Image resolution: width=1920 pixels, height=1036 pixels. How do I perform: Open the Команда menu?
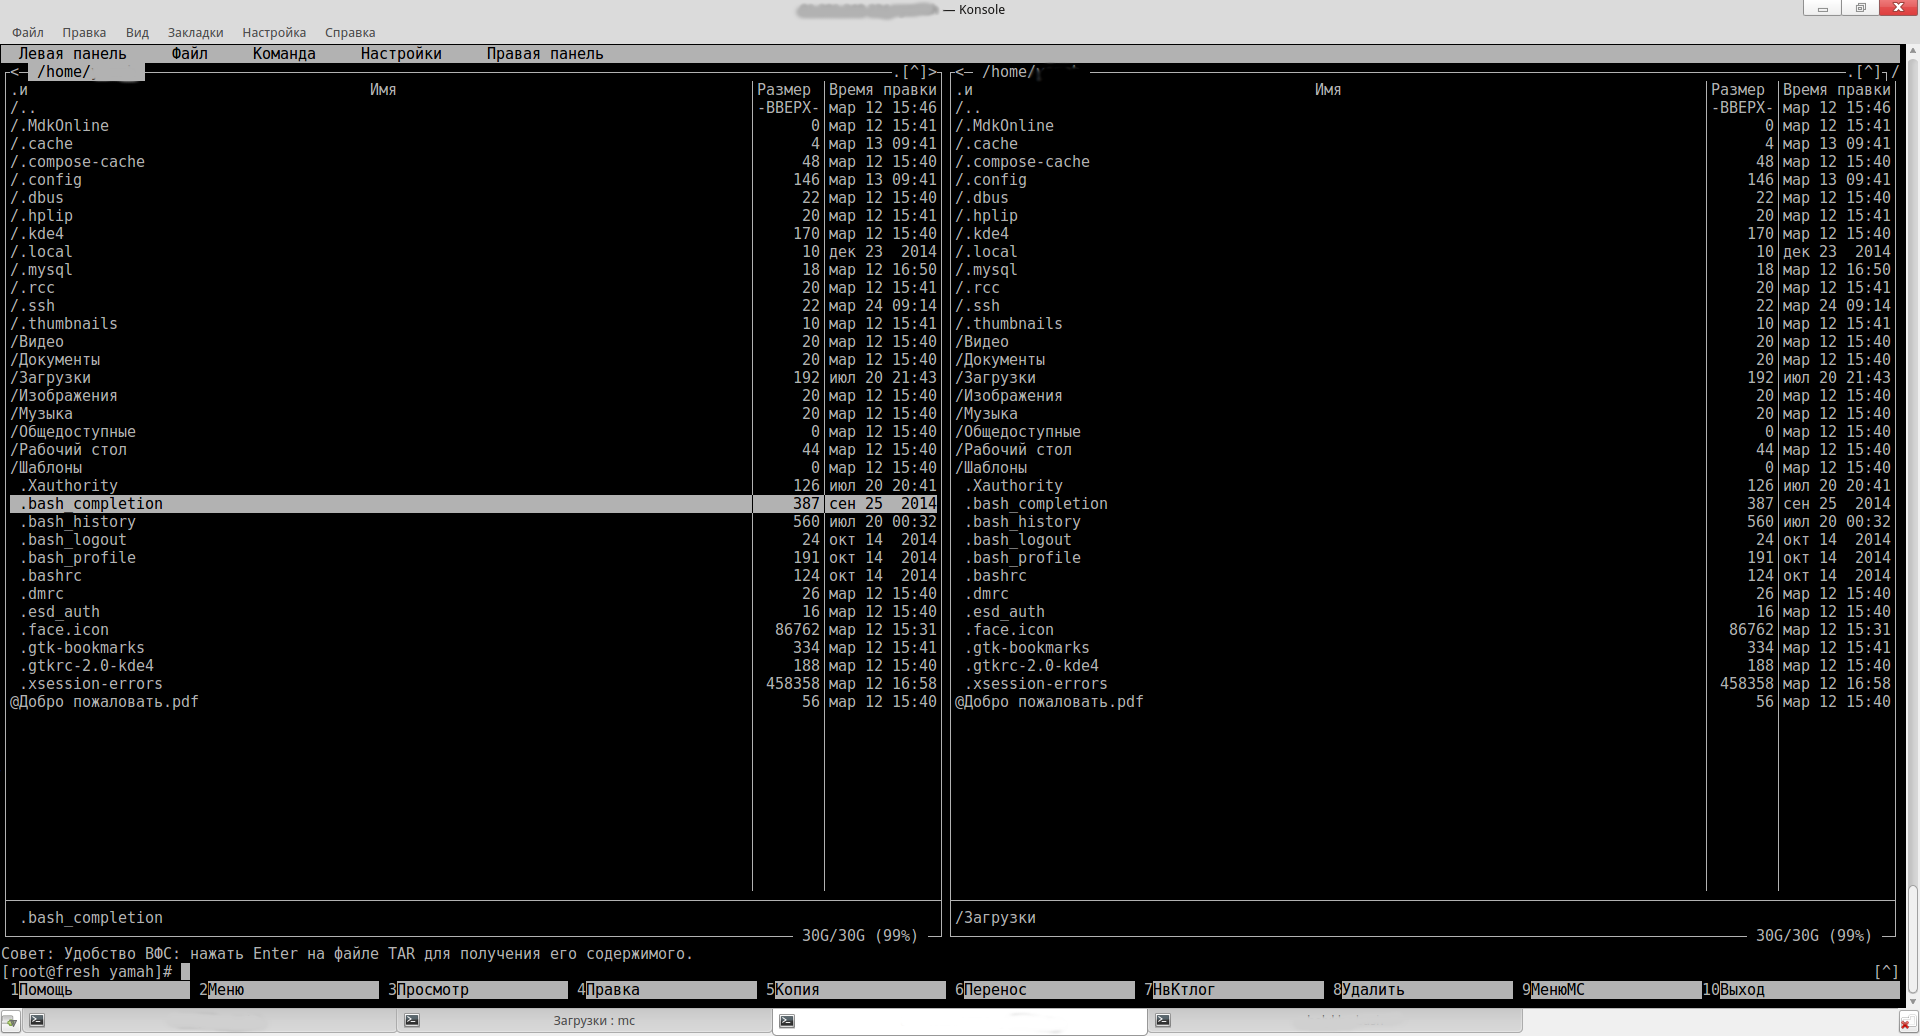pyautogui.click(x=284, y=54)
